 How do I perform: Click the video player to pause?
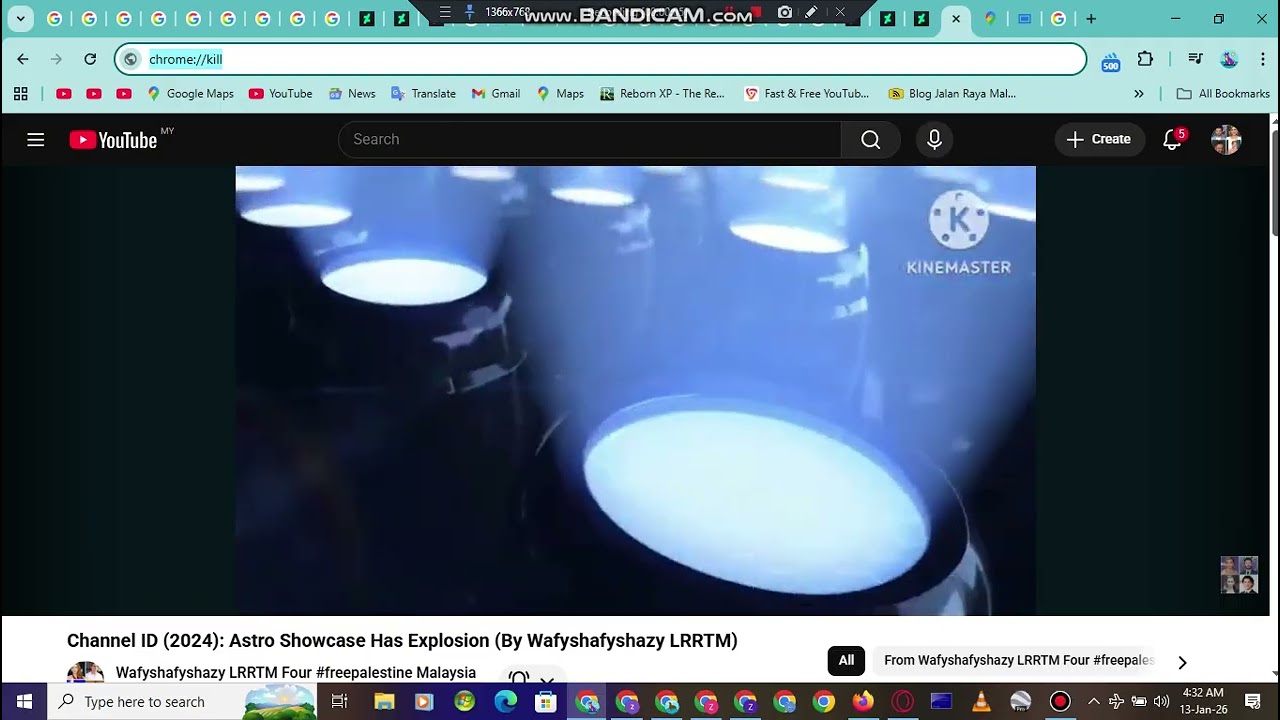[635, 390]
